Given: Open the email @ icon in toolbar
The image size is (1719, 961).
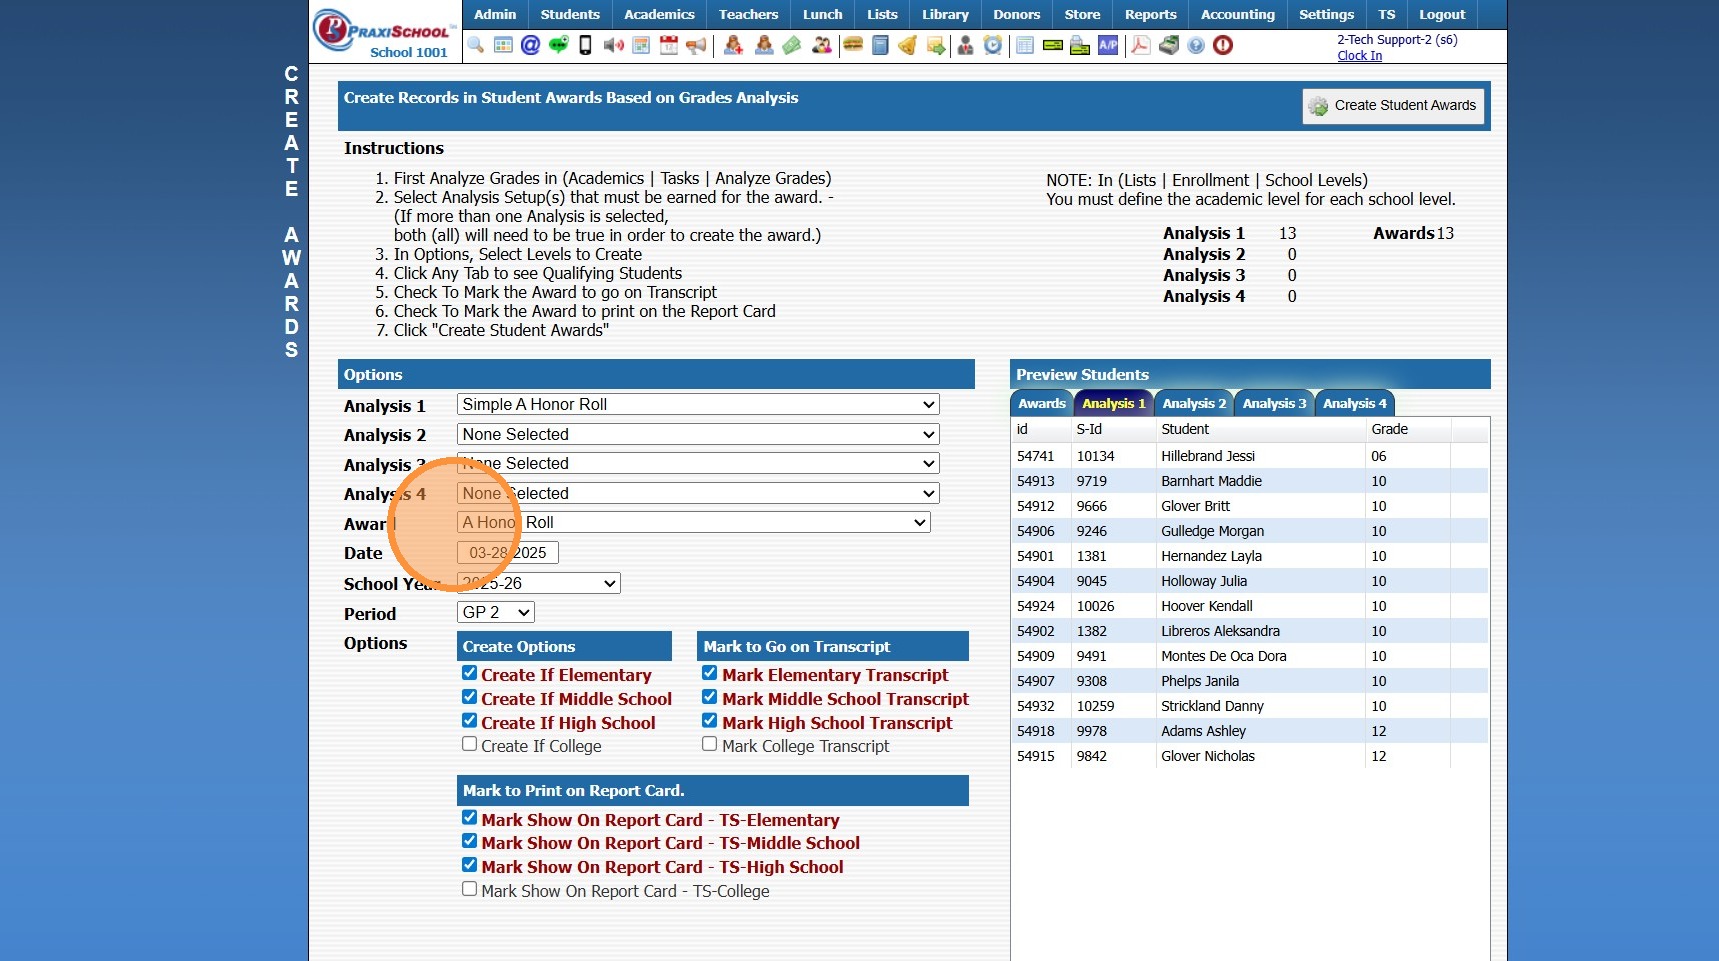Looking at the screenshot, I should pyautogui.click(x=530, y=45).
